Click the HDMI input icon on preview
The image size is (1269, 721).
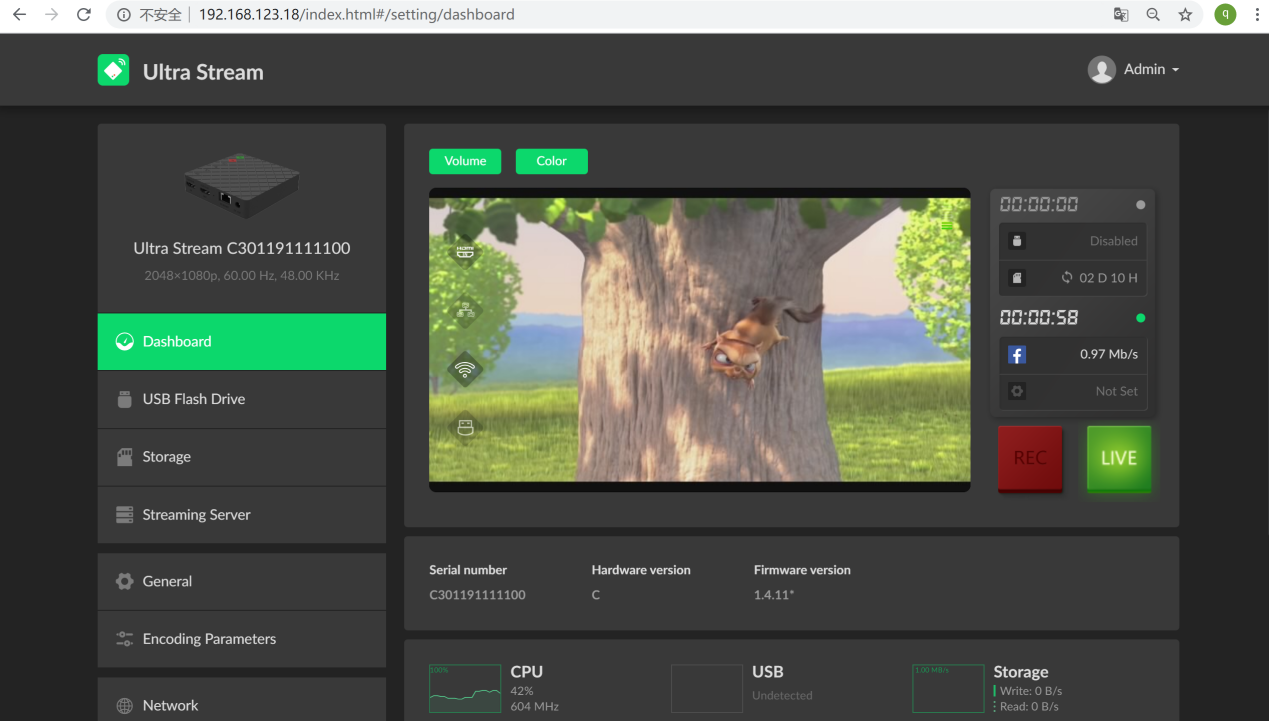pyautogui.click(x=464, y=252)
